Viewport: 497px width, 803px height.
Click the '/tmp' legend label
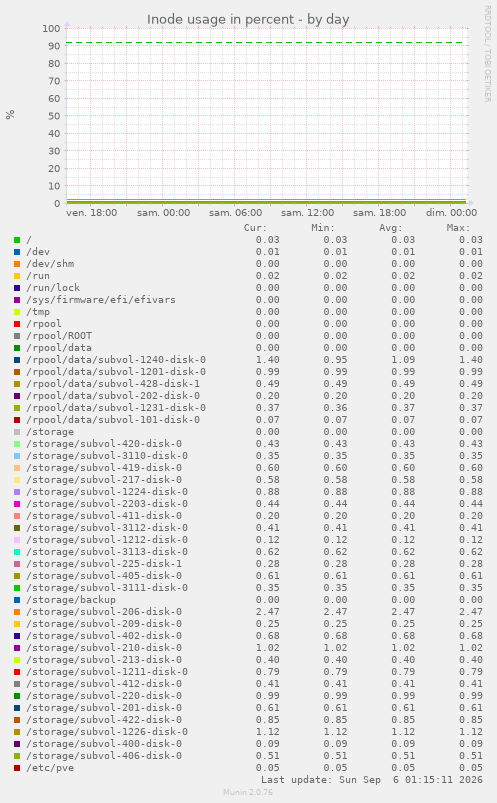tap(38, 312)
